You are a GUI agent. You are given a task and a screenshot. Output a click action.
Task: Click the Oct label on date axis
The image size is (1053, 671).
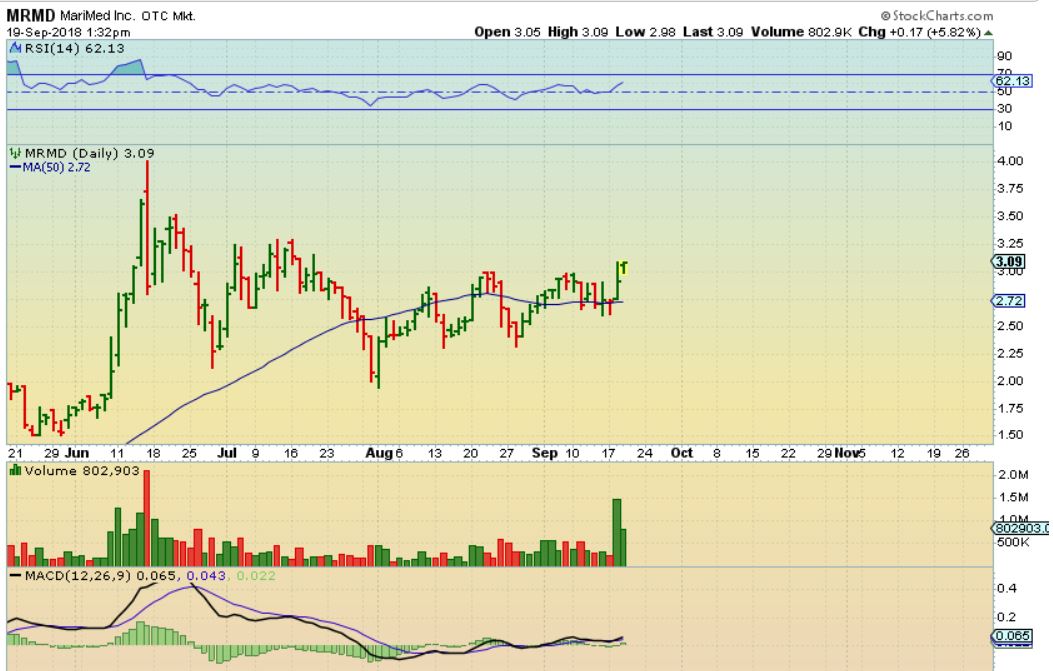coord(682,452)
